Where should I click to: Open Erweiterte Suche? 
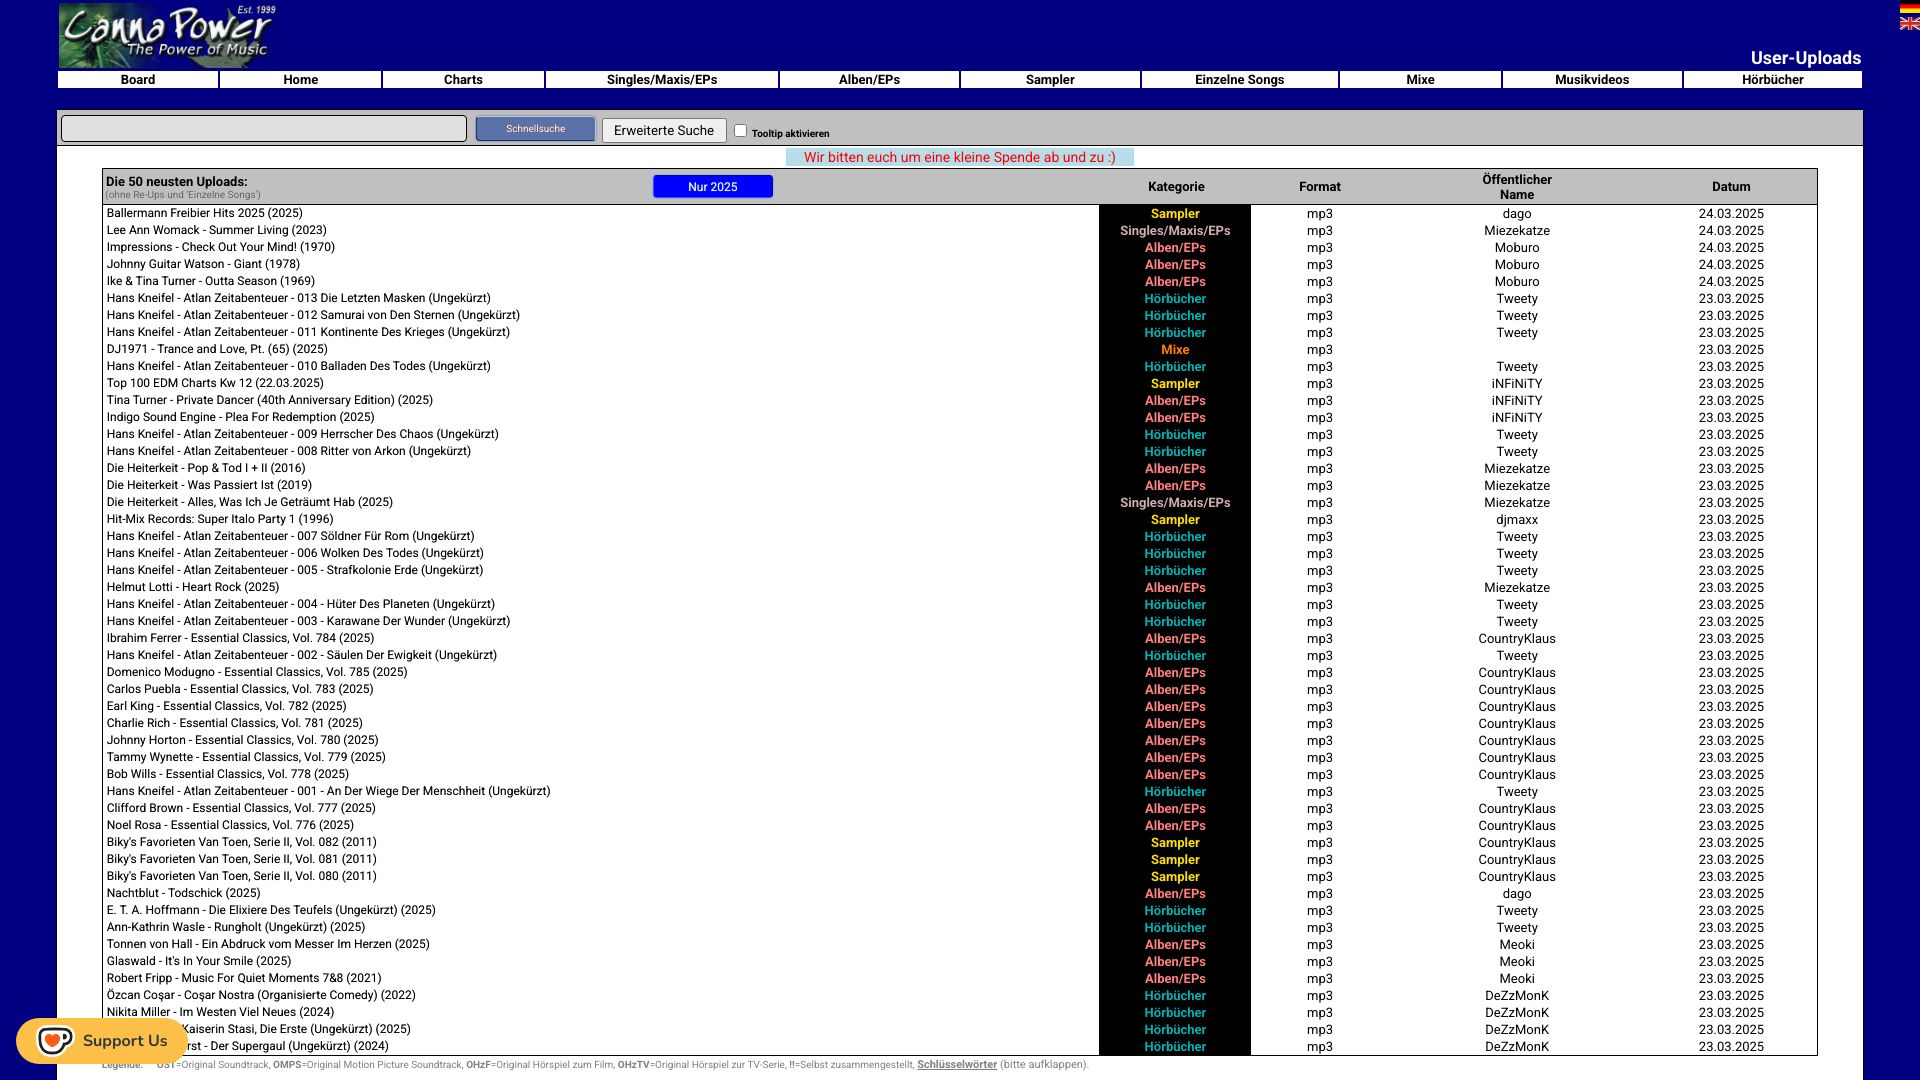pyautogui.click(x=664, y=131)
